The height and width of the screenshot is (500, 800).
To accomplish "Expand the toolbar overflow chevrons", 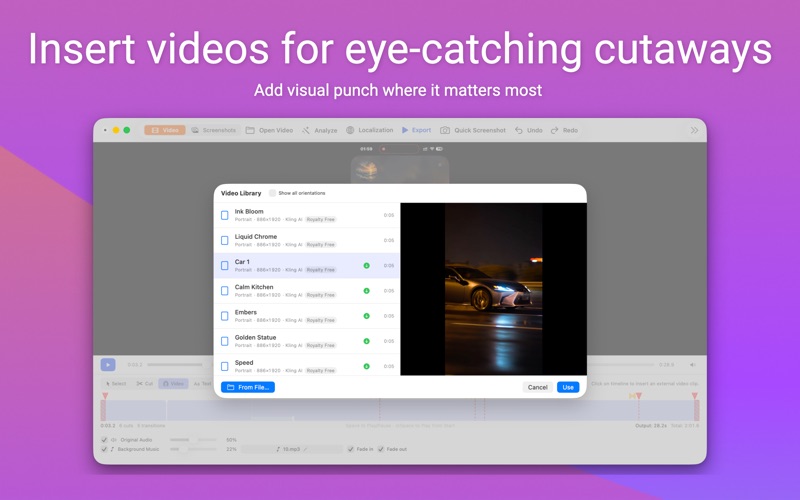I will (694, 130).
